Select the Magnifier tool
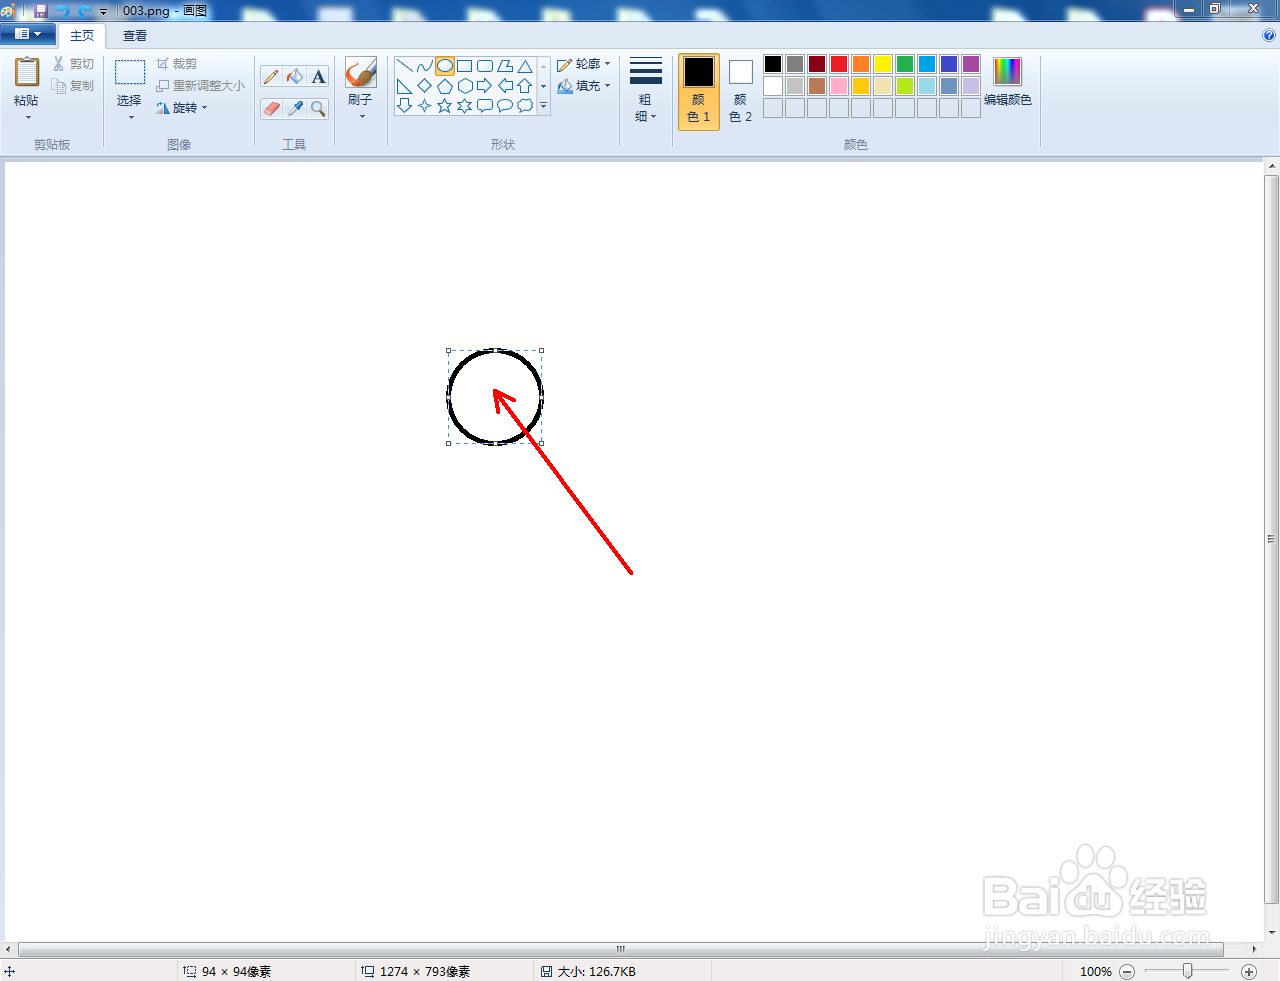 tap(318, 108)
